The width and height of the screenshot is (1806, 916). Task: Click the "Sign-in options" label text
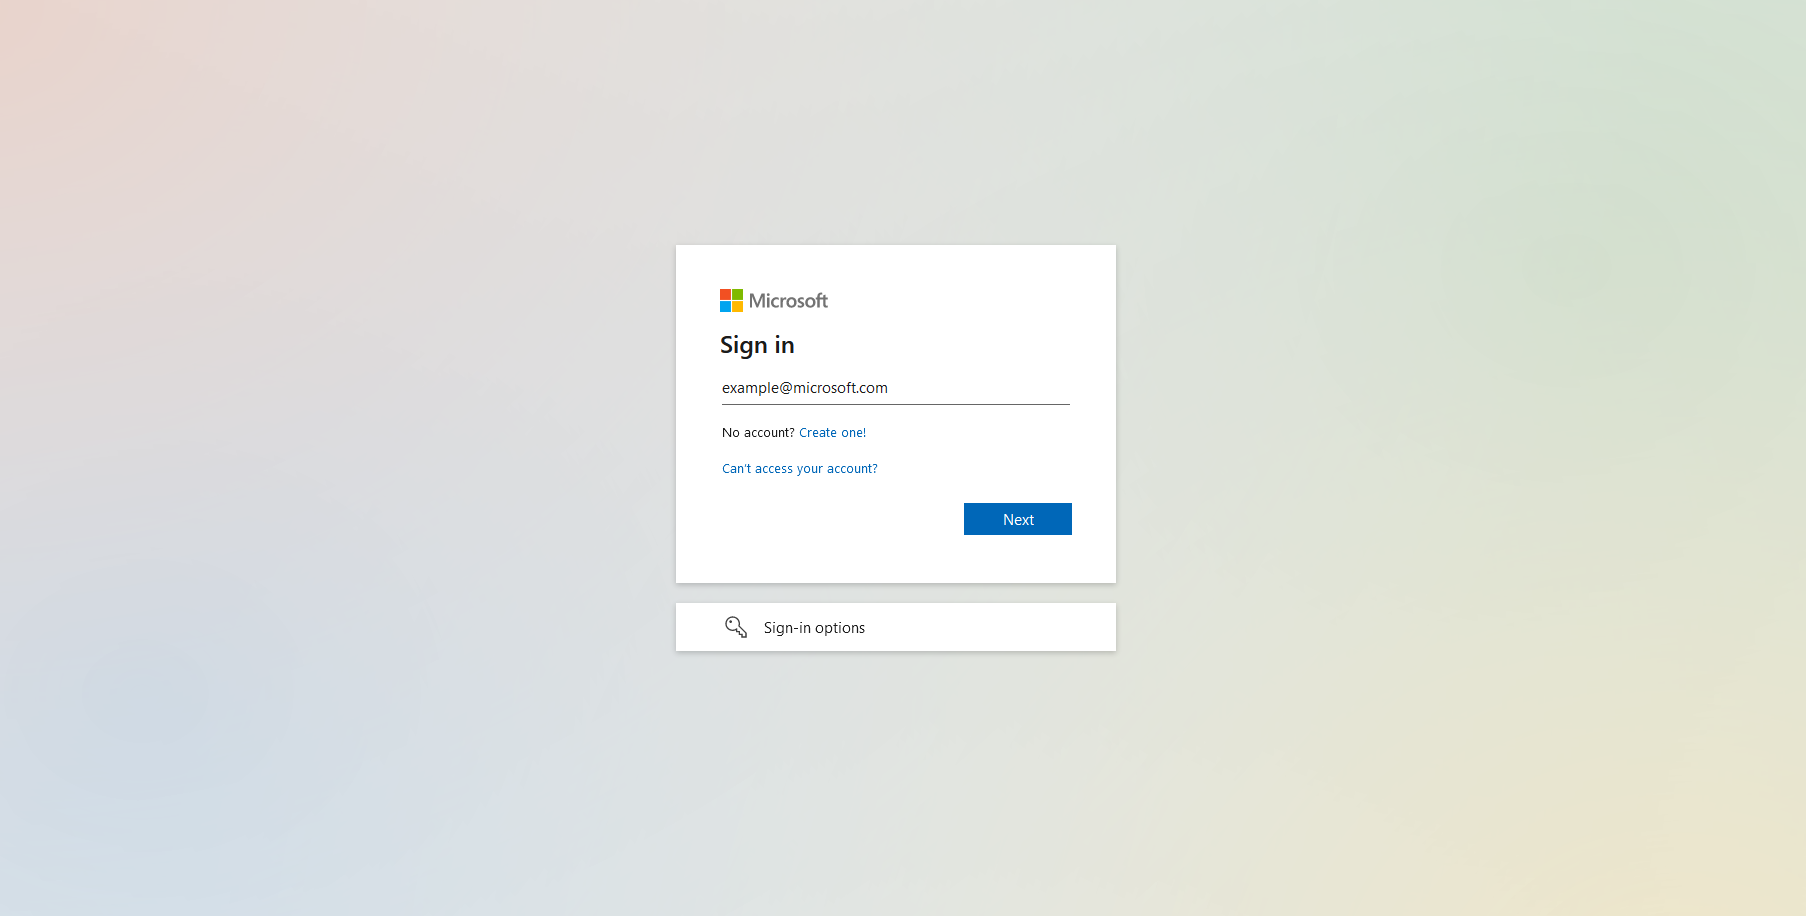[814, 628]
